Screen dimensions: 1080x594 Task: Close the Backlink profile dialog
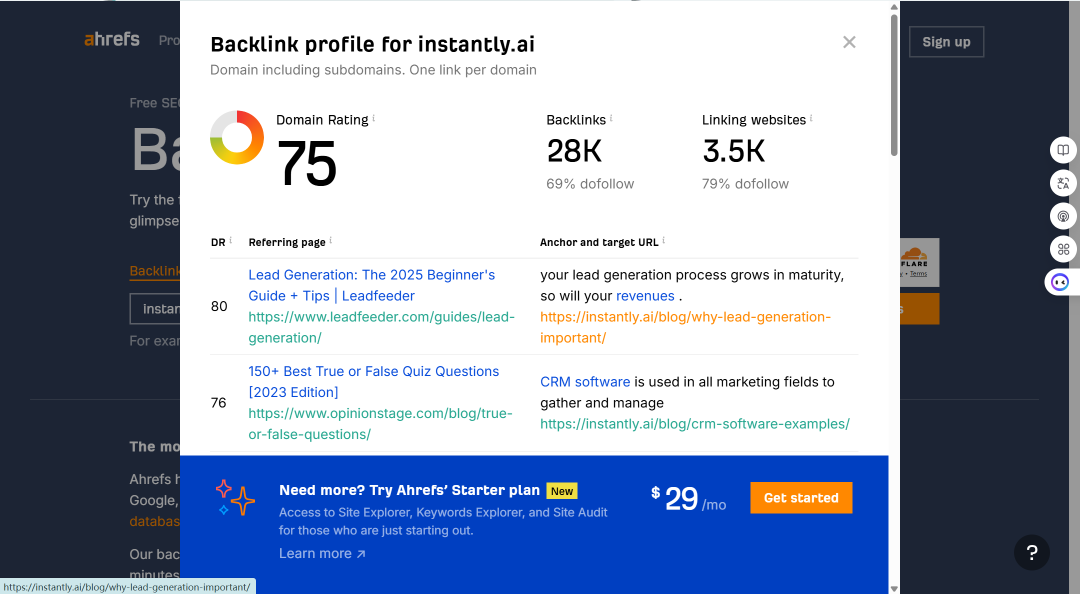click(849, 42)
